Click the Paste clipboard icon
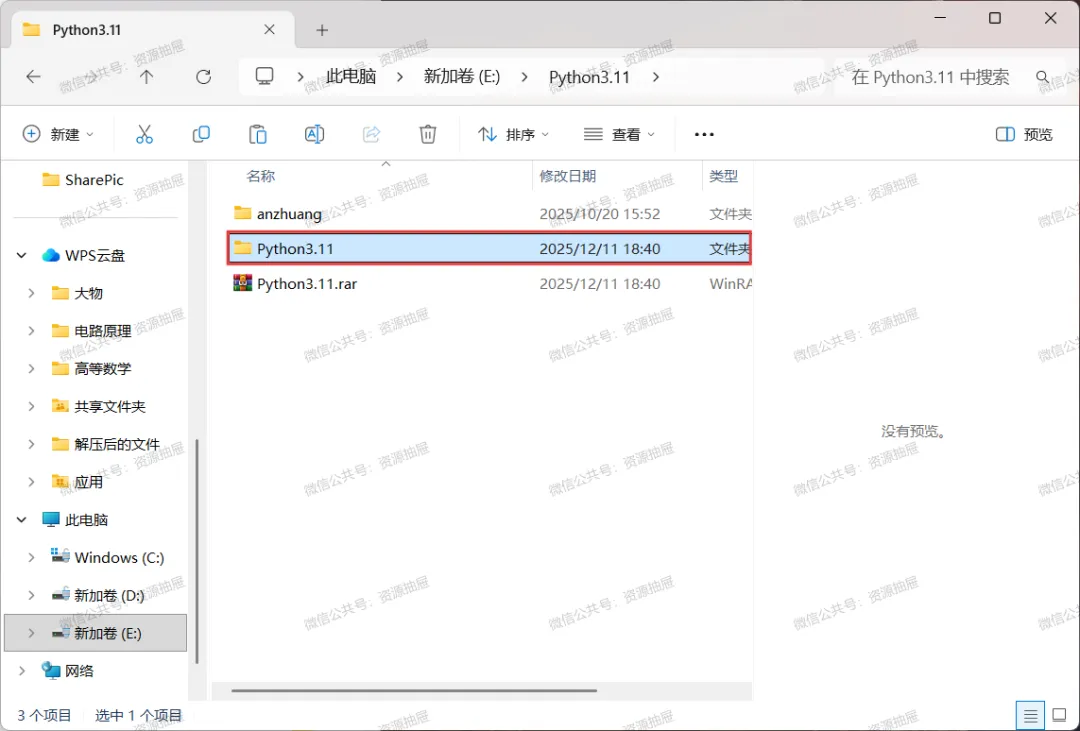The width and height of the screenshot is (1080, 731). click(258, 134)
